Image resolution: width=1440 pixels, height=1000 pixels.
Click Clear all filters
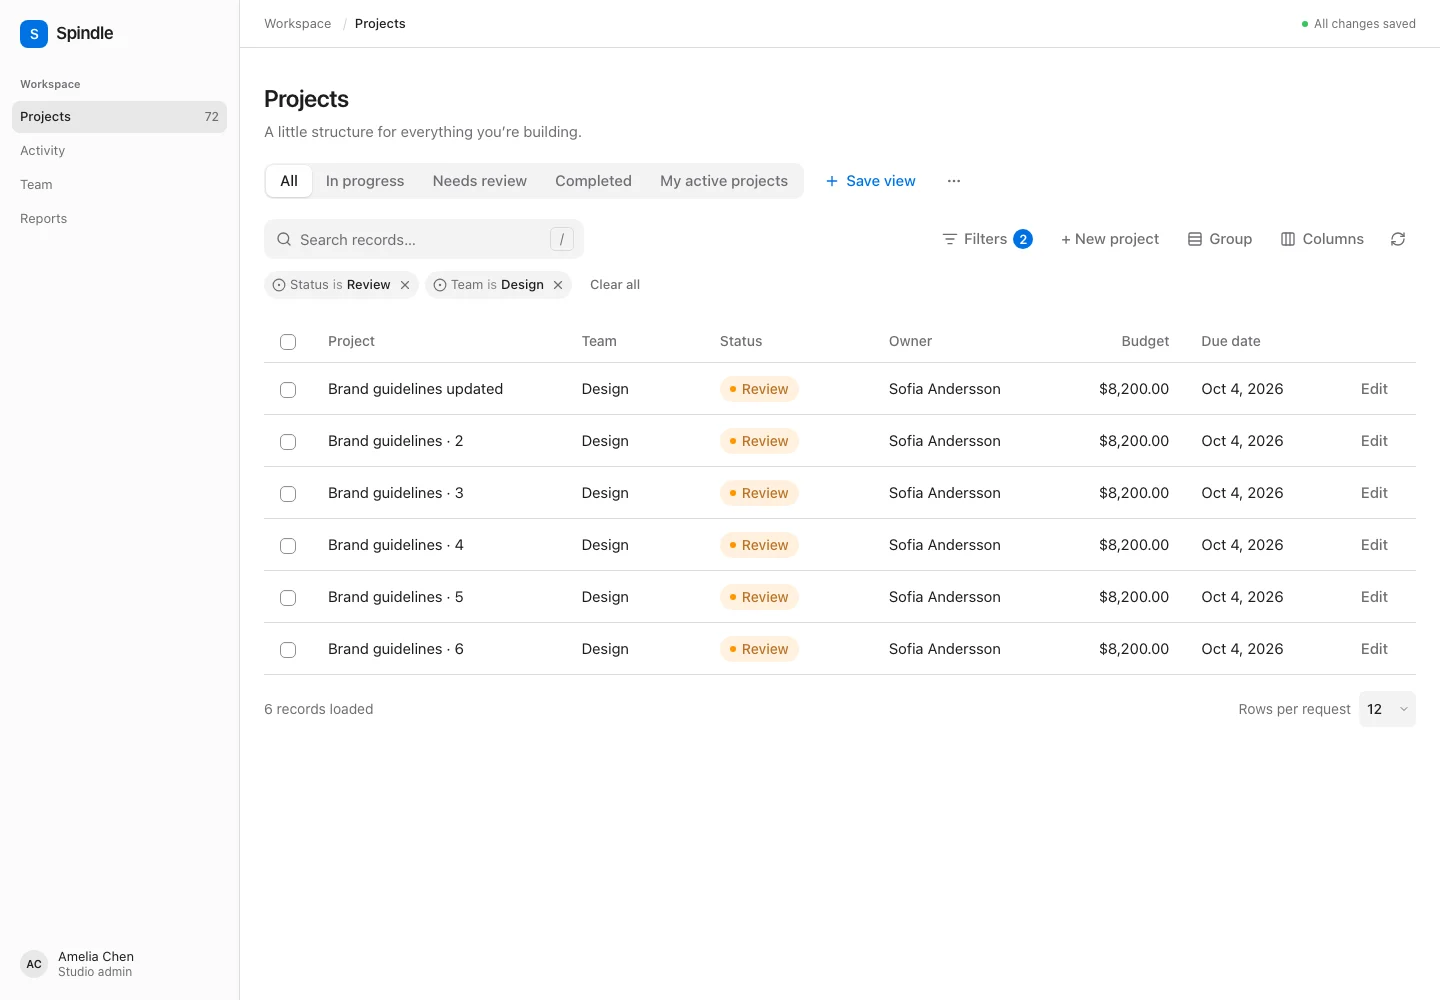click(x=615, y=285)
